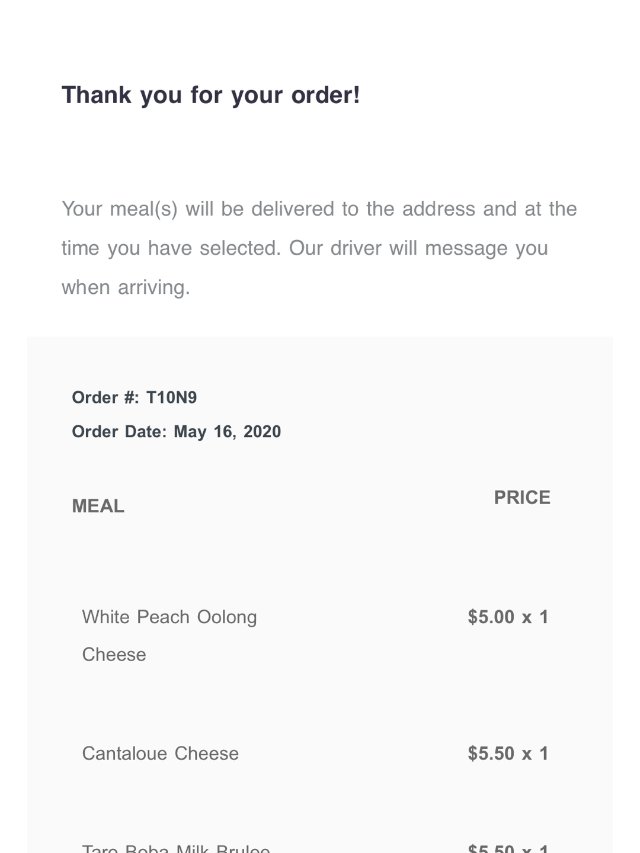Click the PRICE column header
This screenshot has width=640, height=853.
coord(522,498)
